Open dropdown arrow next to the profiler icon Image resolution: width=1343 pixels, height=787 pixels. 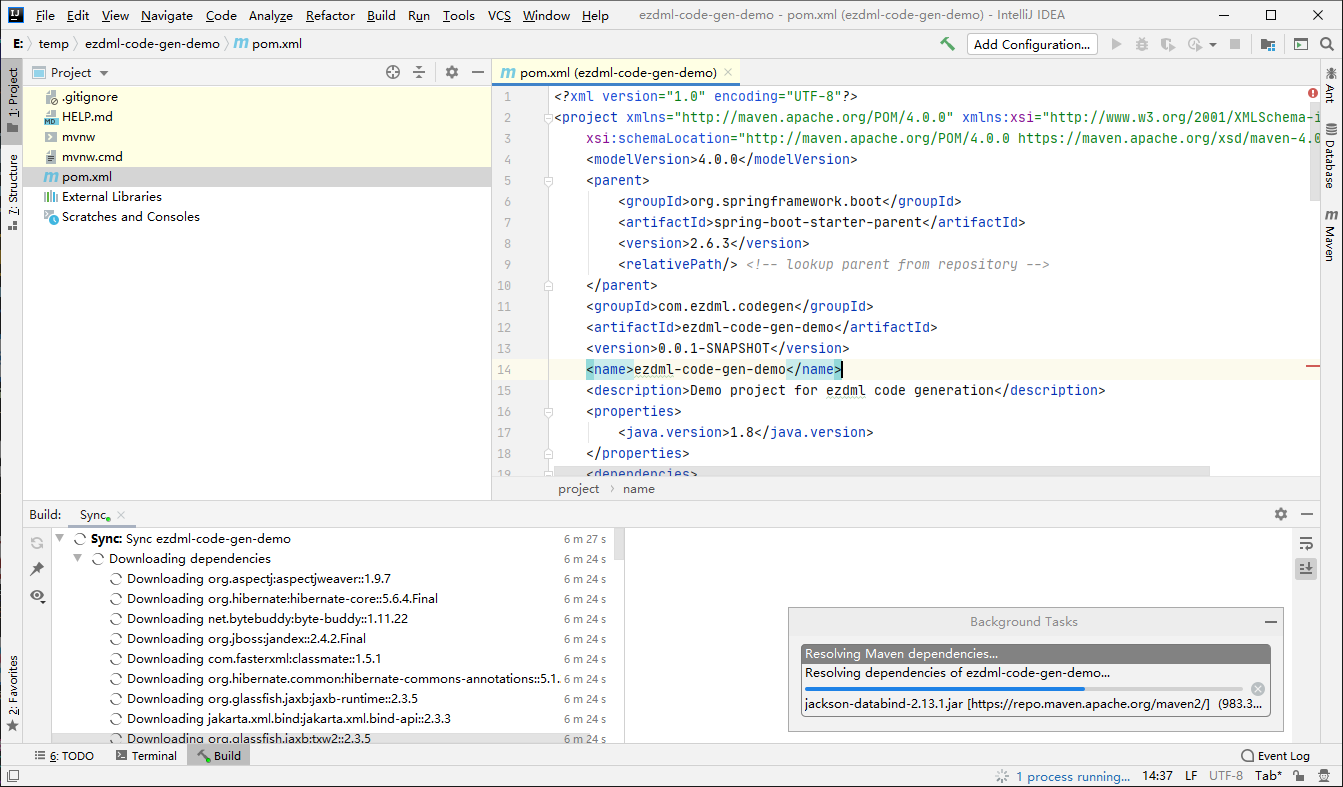pyautogui.click(x=1213, y=45)
